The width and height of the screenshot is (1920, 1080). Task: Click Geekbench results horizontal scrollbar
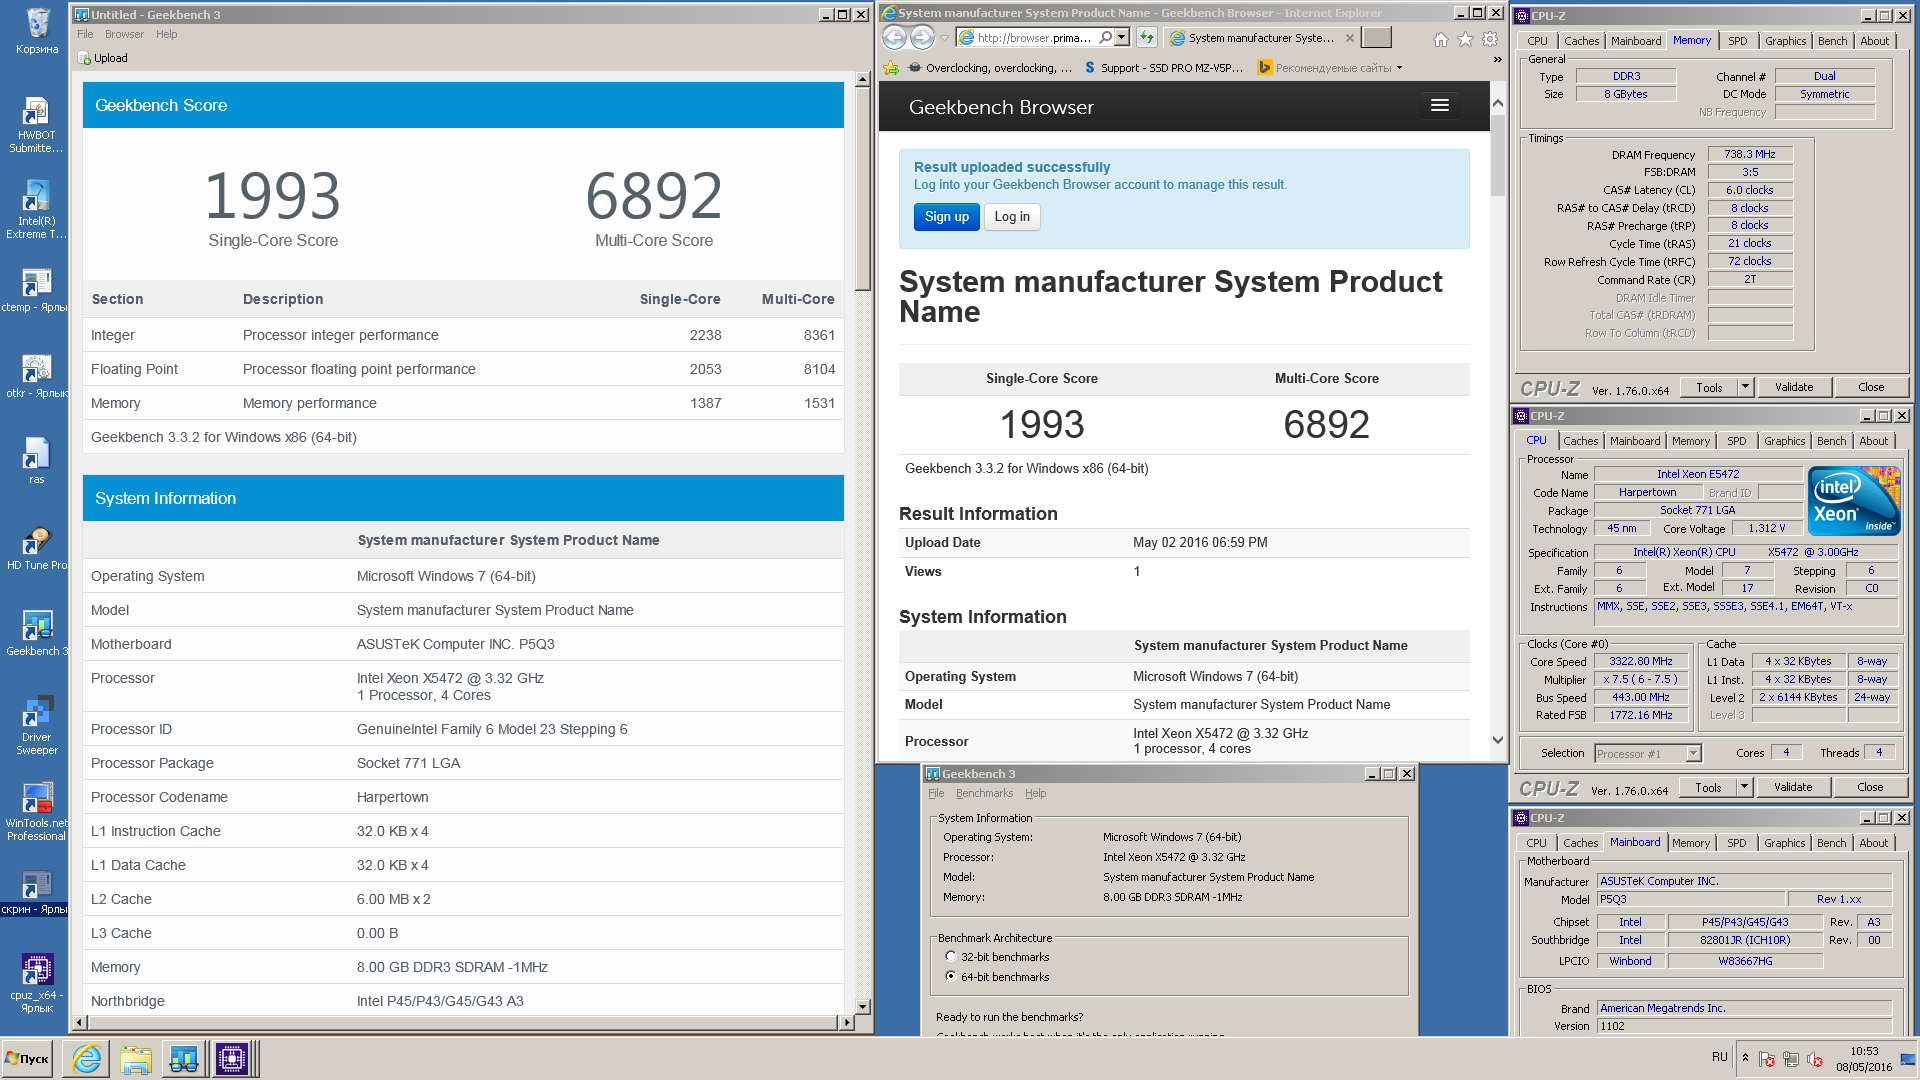tap(464, 1023)
